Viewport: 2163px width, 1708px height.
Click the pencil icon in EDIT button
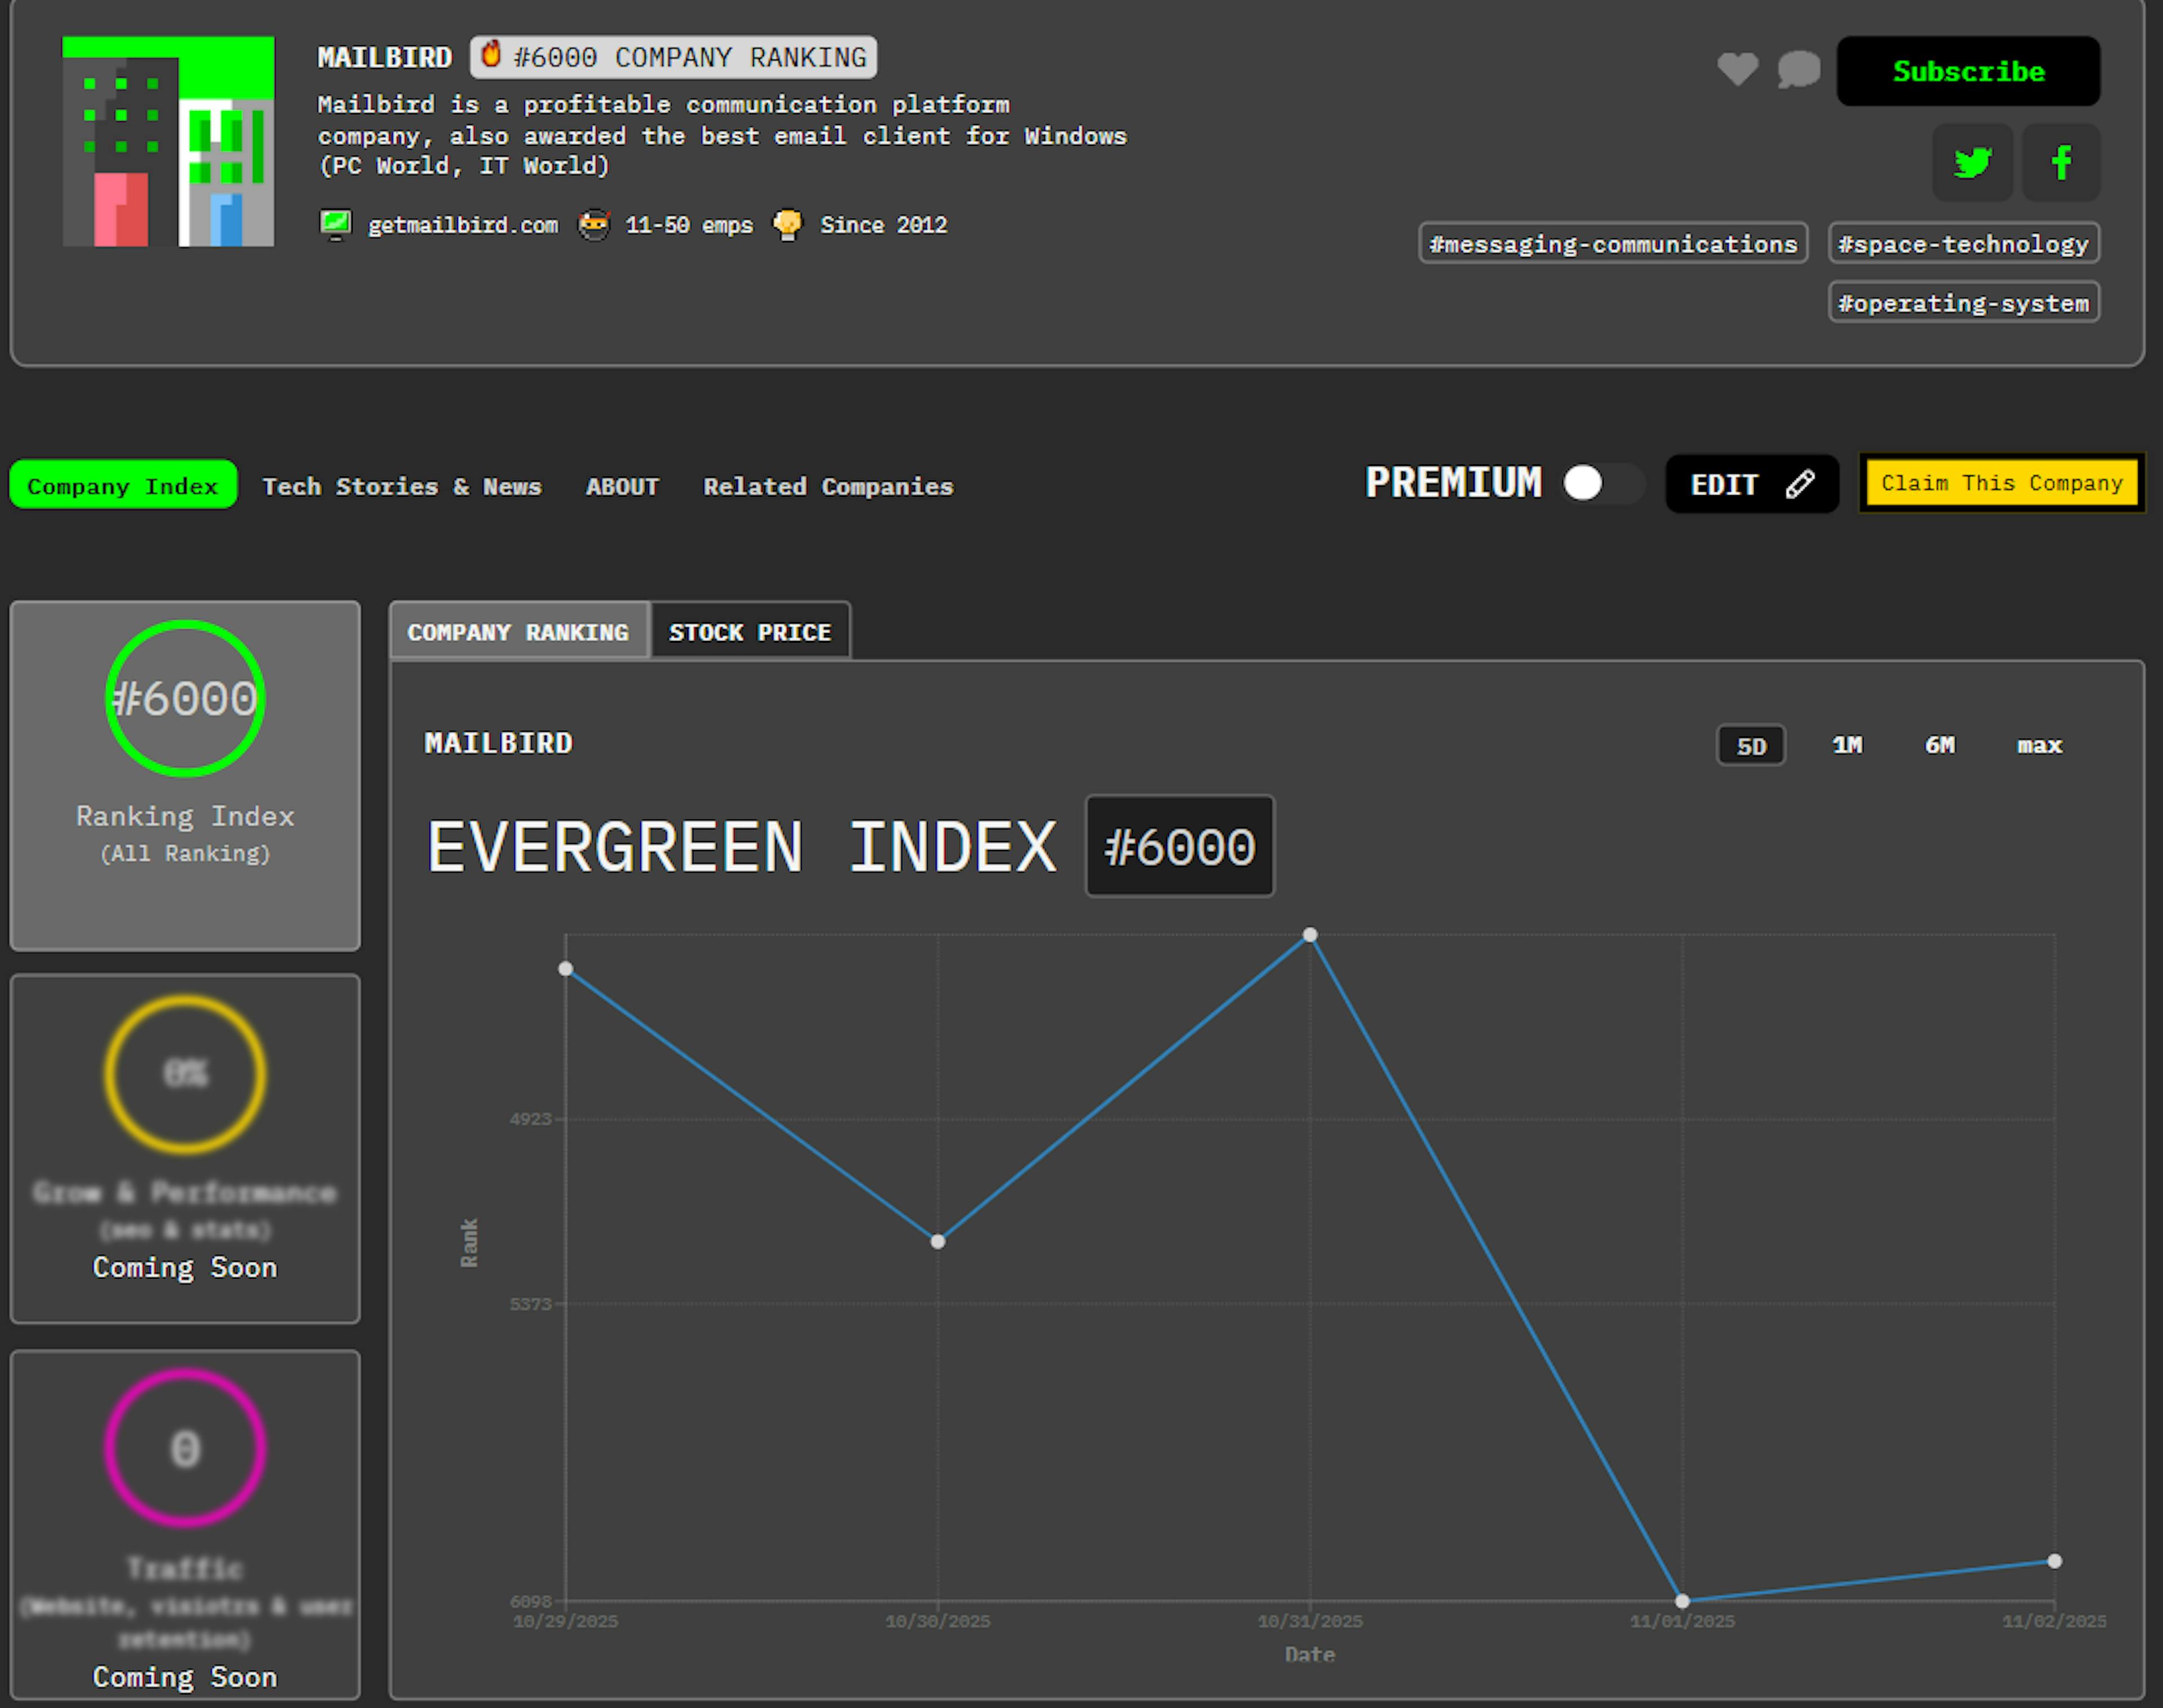pyautogui.click(x=1800, y=484)
